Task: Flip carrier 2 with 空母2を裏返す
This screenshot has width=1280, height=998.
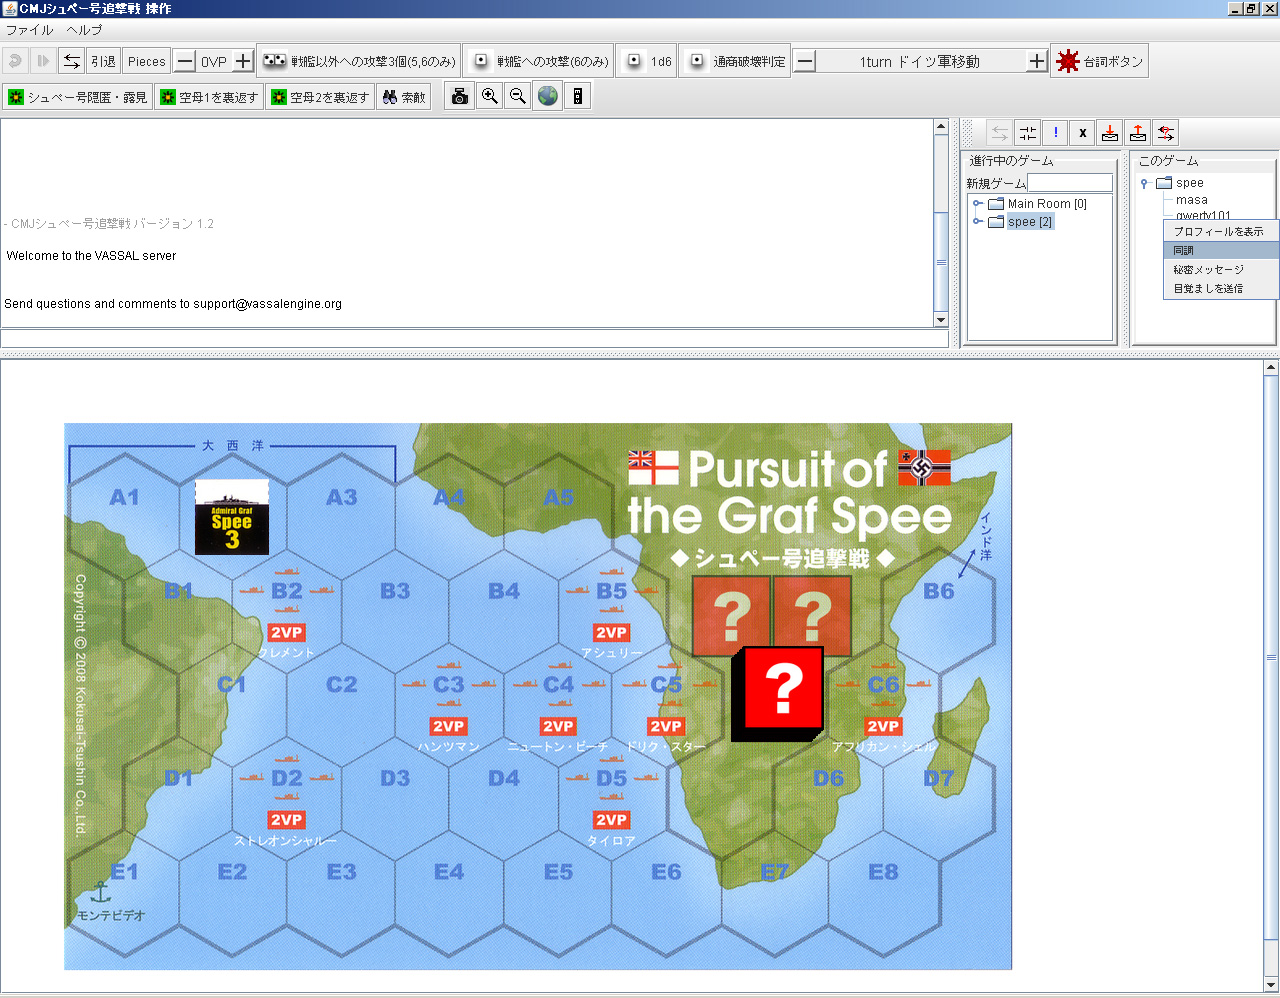Action: tap(320, 97)
